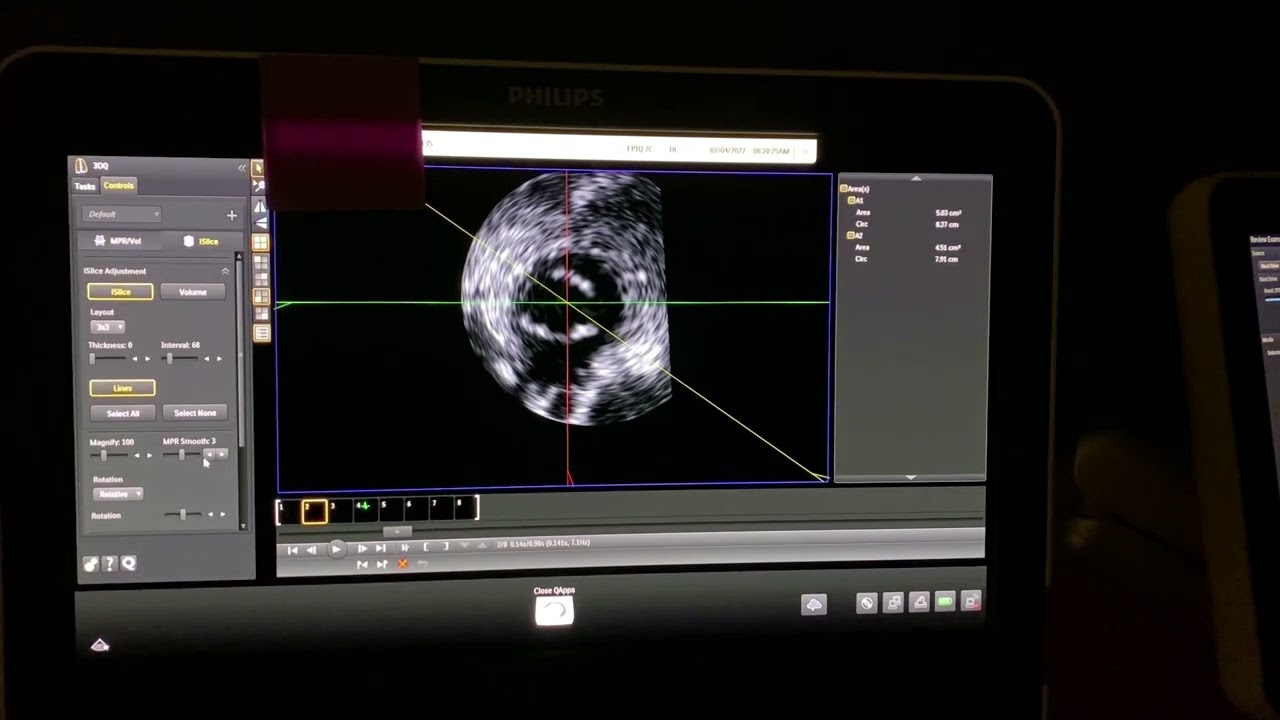Switch to the MPR/Vol tab

119,241
